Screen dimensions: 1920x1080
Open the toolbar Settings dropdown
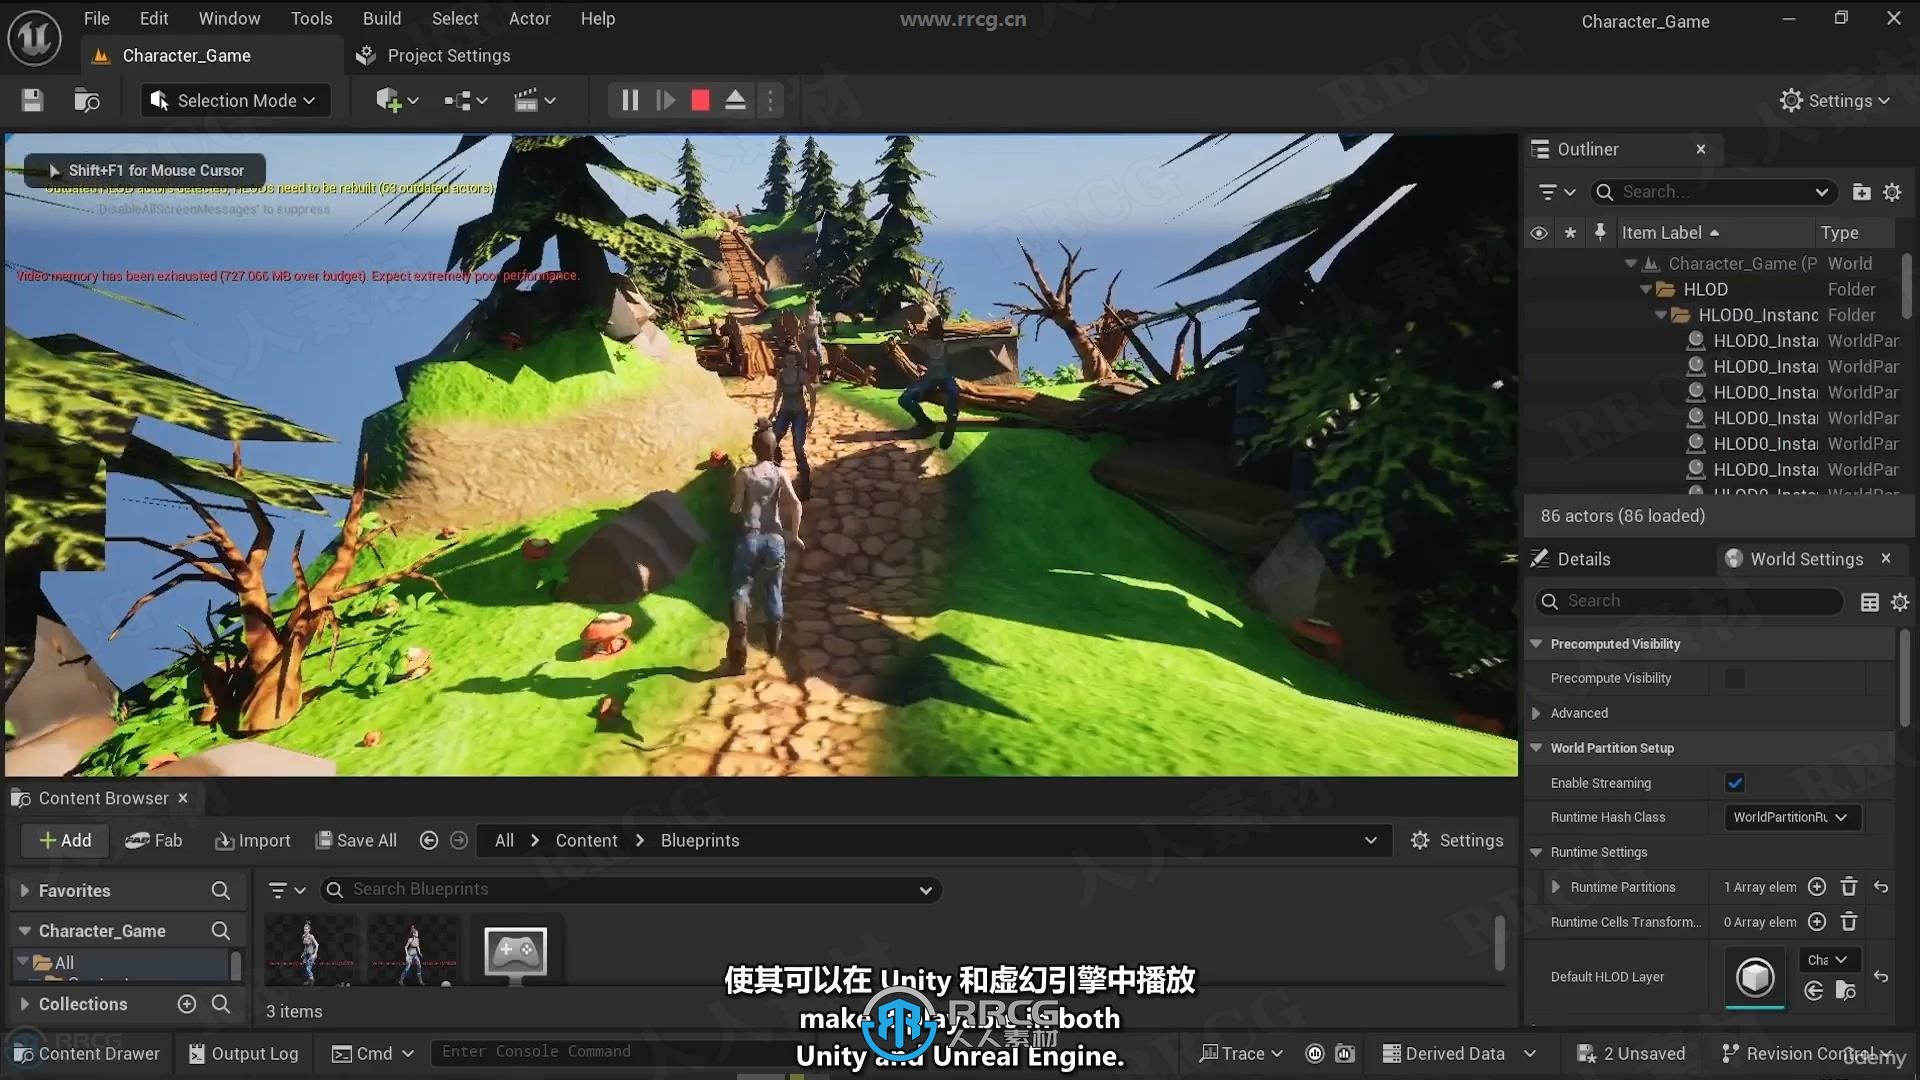(1835, 100)
